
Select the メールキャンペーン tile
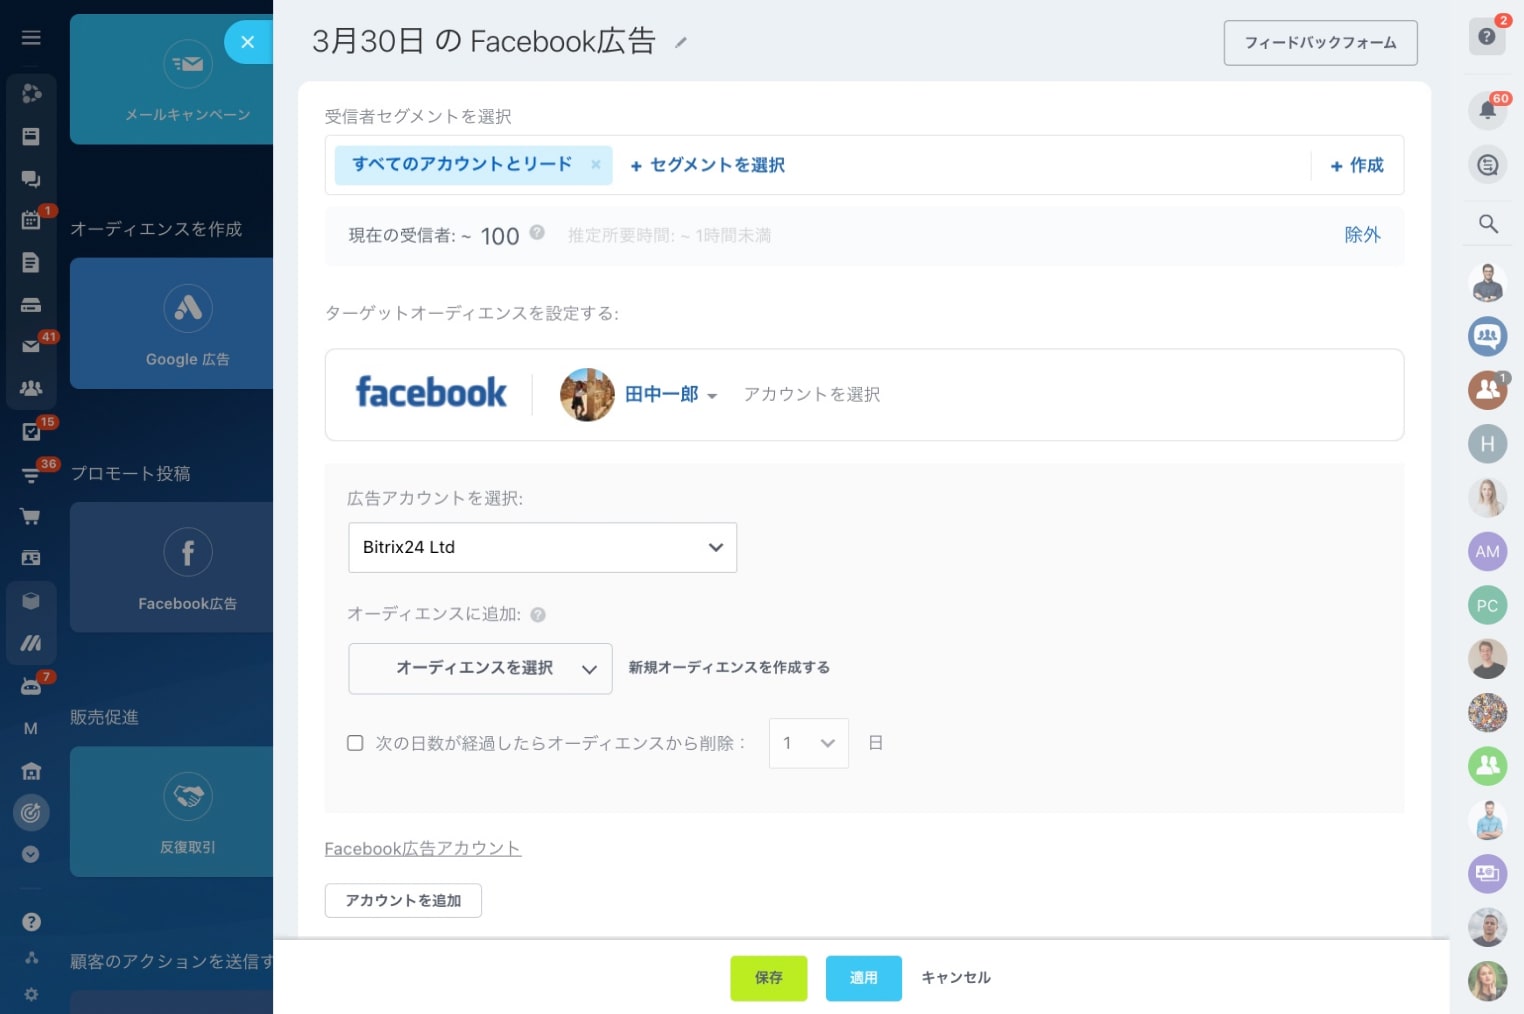pyautogui.click(x=171, y=79)
